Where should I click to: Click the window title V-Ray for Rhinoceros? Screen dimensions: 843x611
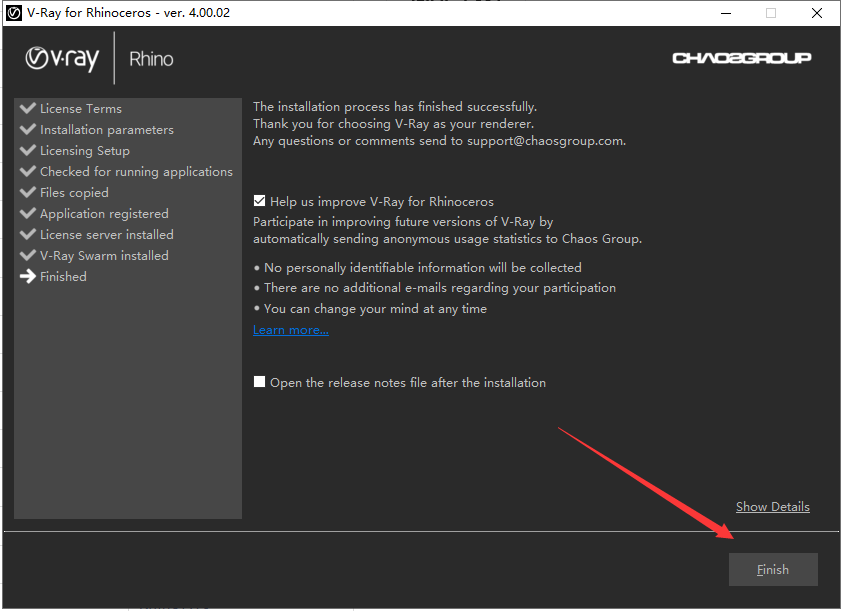pyautogui.click(x=128, y=13)
